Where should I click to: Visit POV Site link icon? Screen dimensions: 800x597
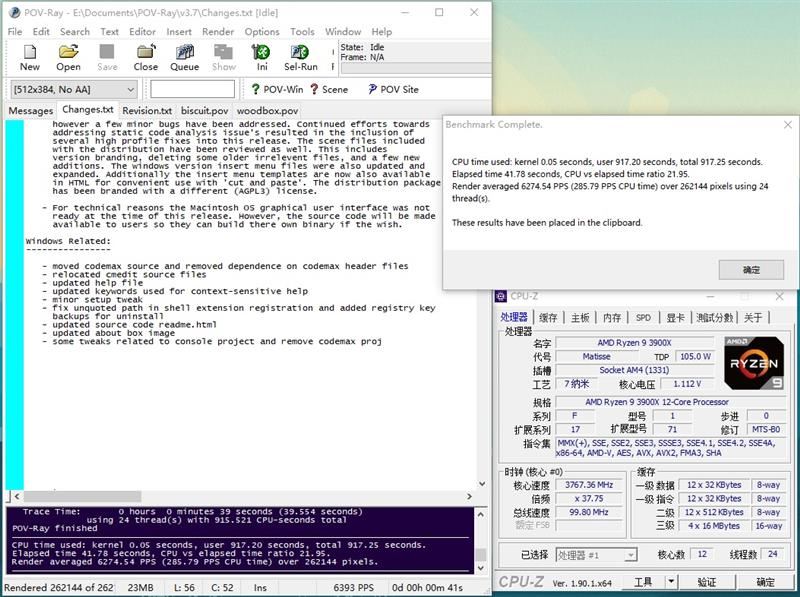coord(393,89)
